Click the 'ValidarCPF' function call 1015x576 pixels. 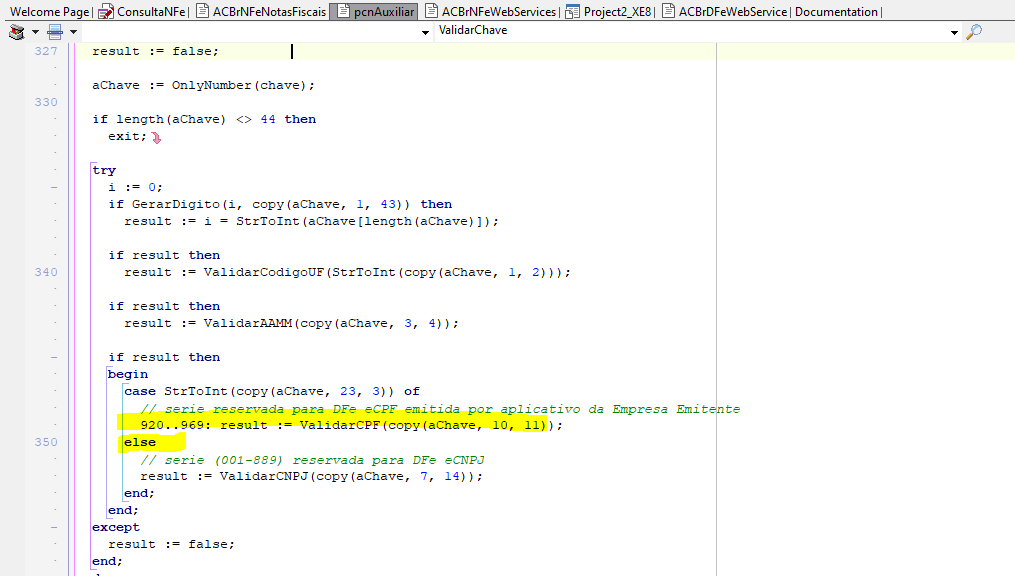(x=340, y=425)
